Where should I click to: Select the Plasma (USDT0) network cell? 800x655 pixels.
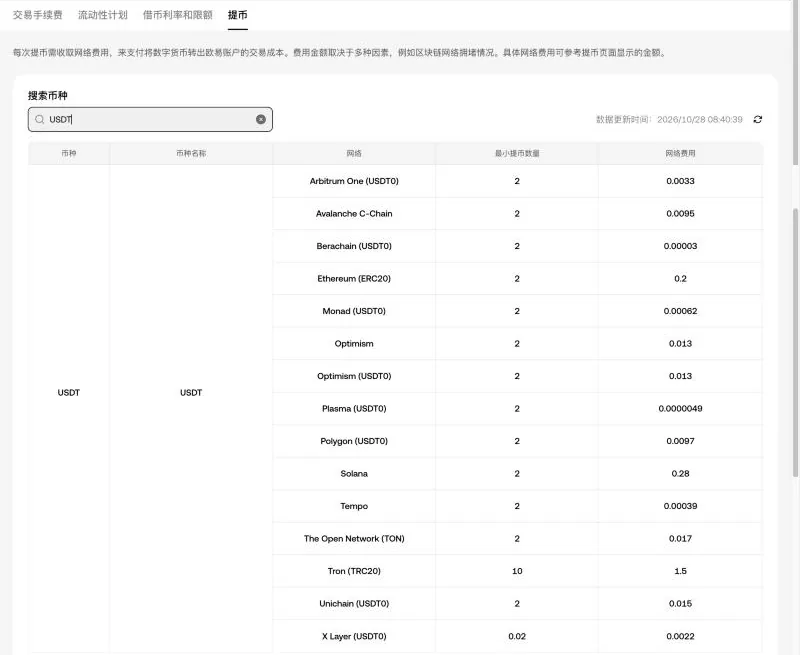coord(354,409)
